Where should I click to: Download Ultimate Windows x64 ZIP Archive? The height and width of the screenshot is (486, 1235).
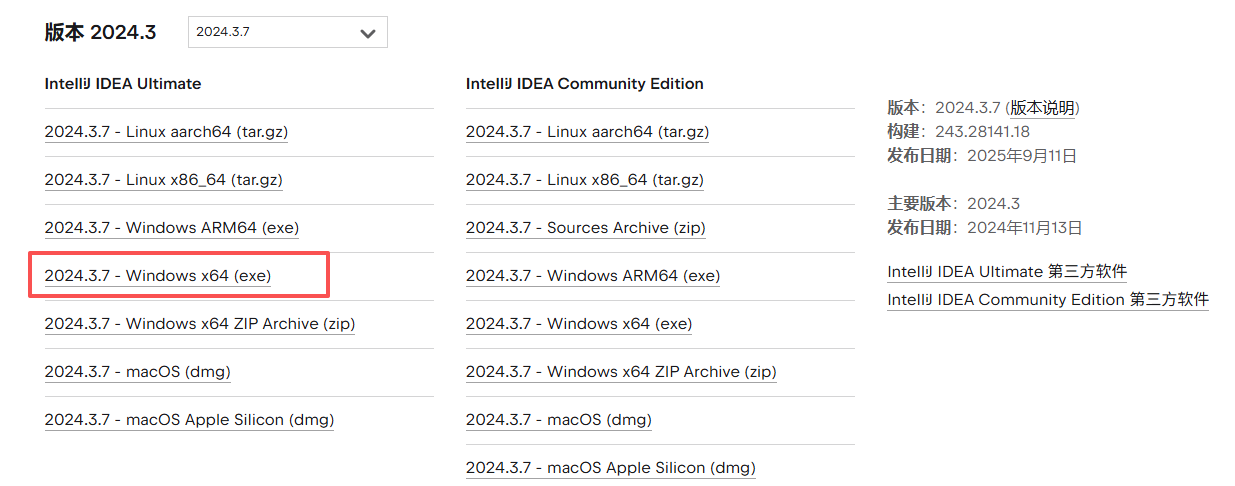[x=199, y=324]
